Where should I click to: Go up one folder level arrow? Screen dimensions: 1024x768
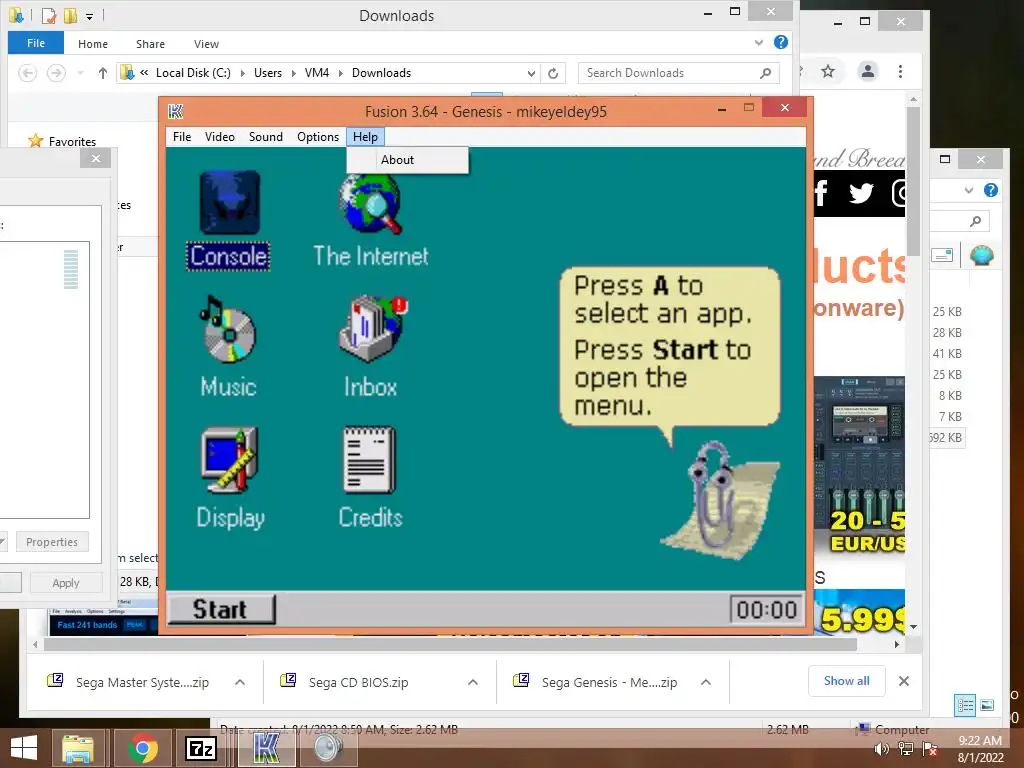(103, 73)
